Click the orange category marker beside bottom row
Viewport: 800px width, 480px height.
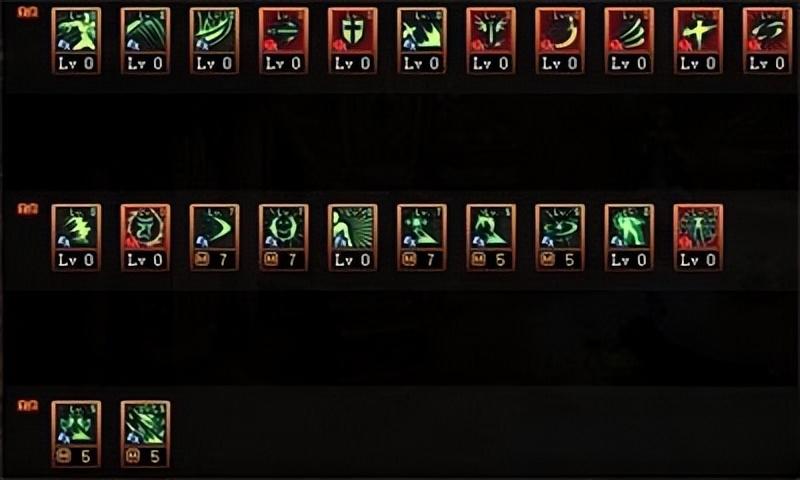click(28, 406)
